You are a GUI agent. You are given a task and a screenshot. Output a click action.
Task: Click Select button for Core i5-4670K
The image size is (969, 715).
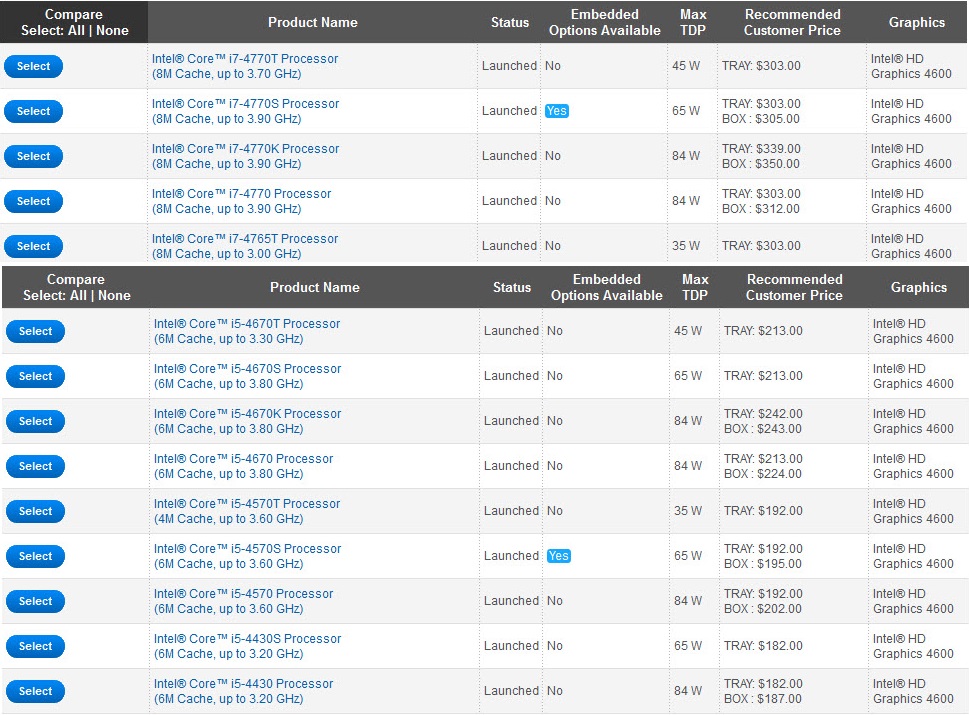pos(35,421)
